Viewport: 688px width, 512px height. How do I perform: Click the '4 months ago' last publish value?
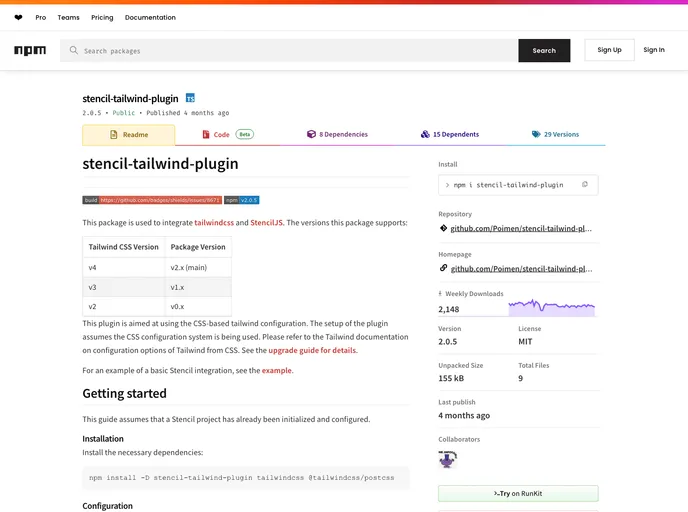click(x=464, y=415)
